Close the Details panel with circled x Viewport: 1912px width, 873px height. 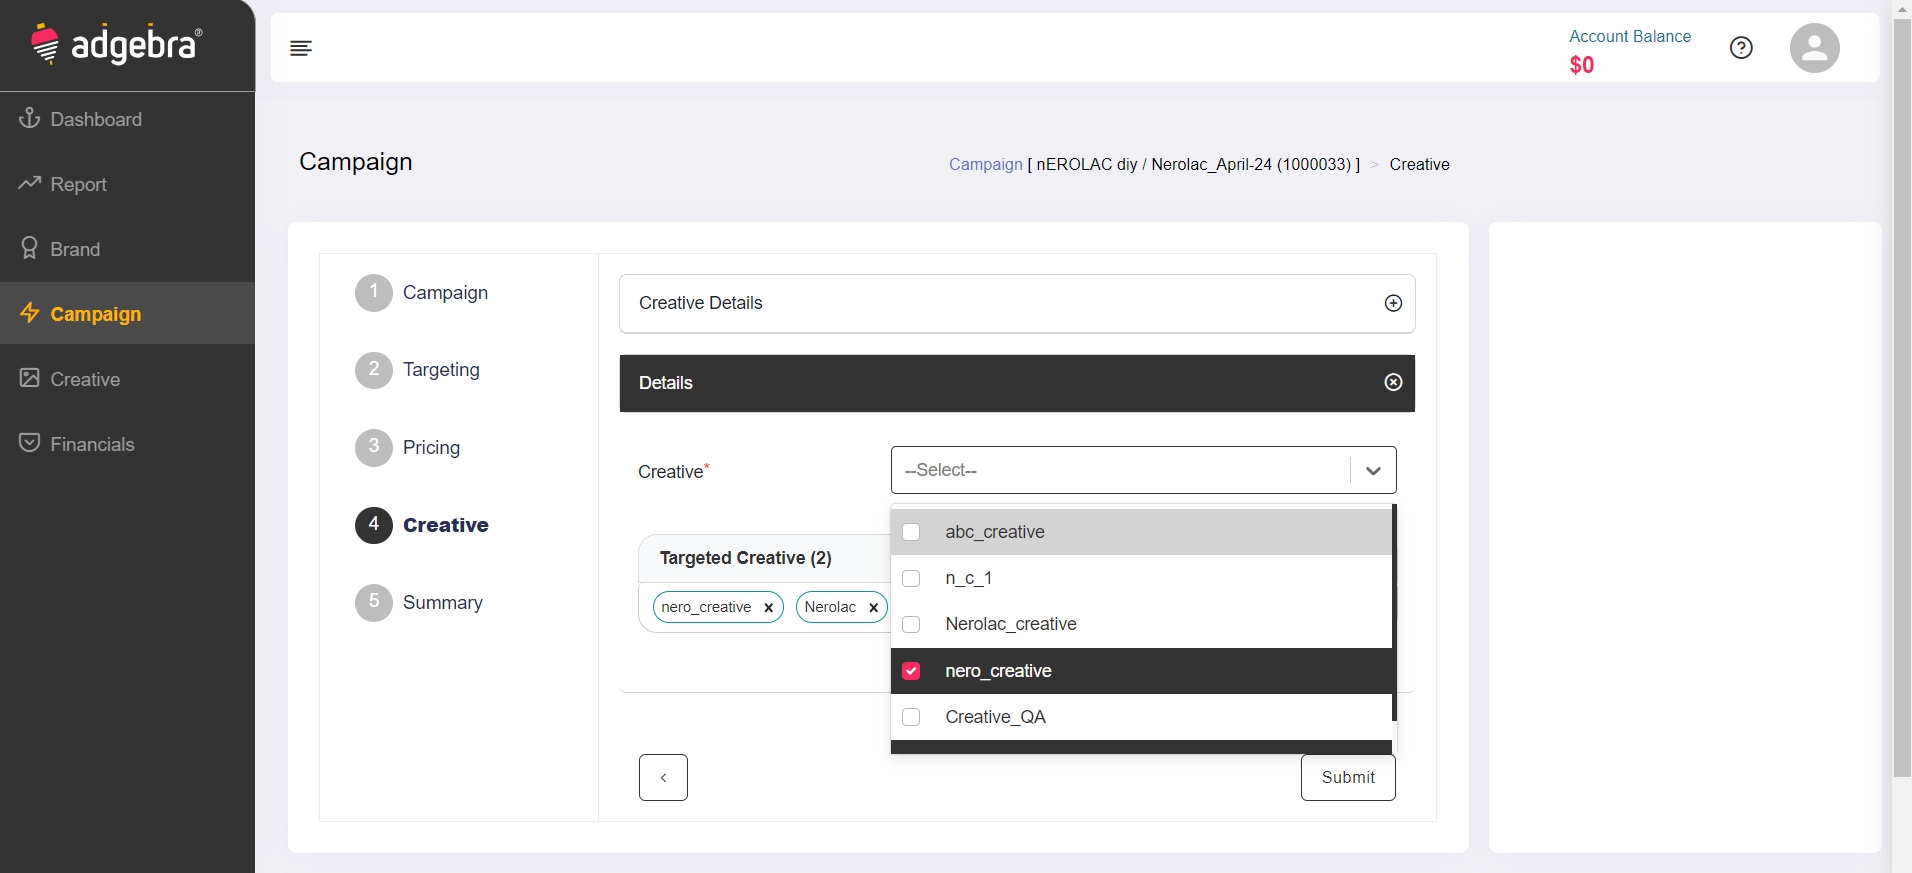[1393, 383]
